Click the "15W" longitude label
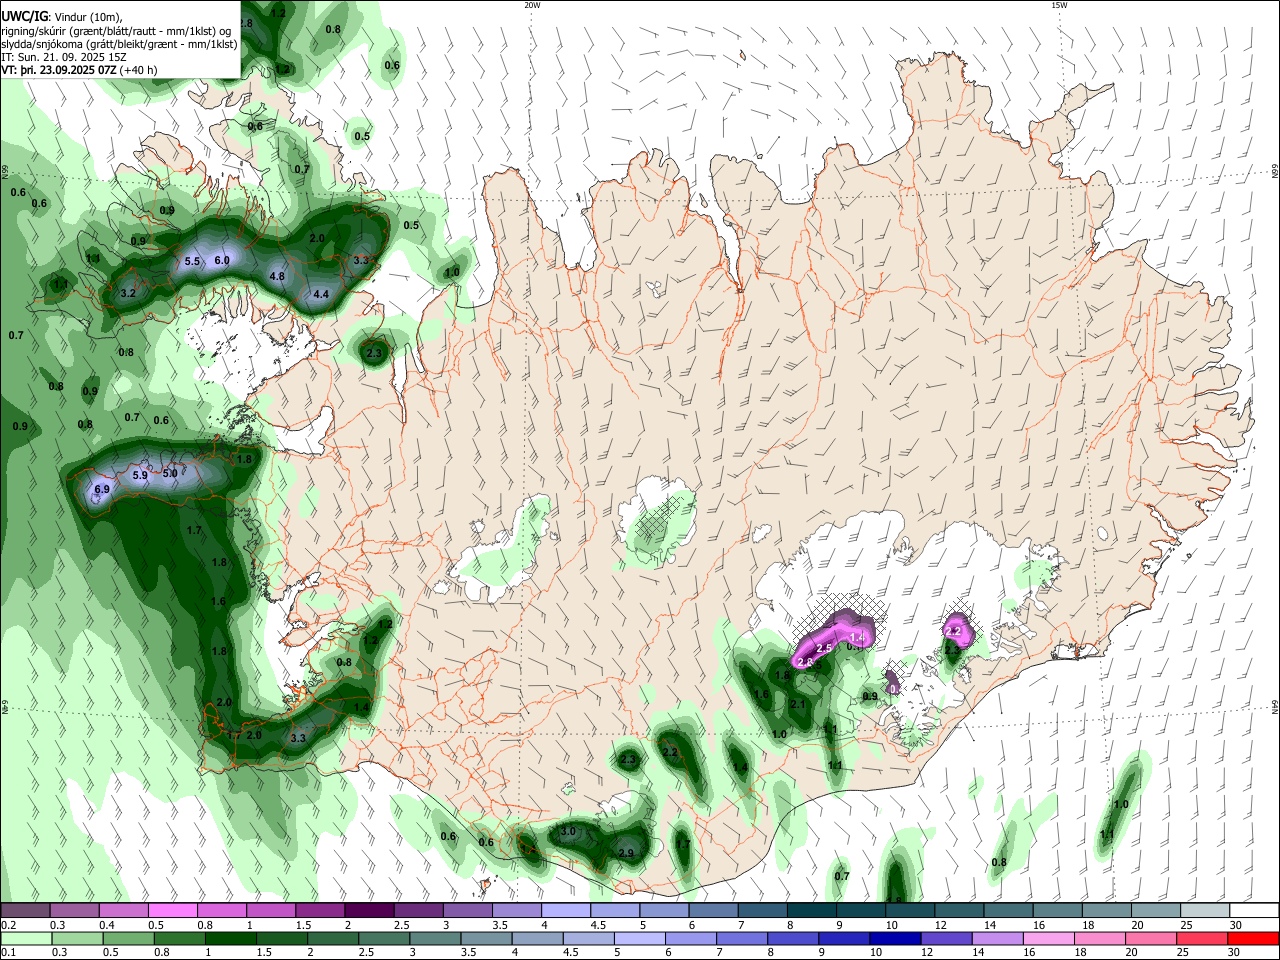This screenshot has width=1280, height=960. click(x=1059, y=5)
